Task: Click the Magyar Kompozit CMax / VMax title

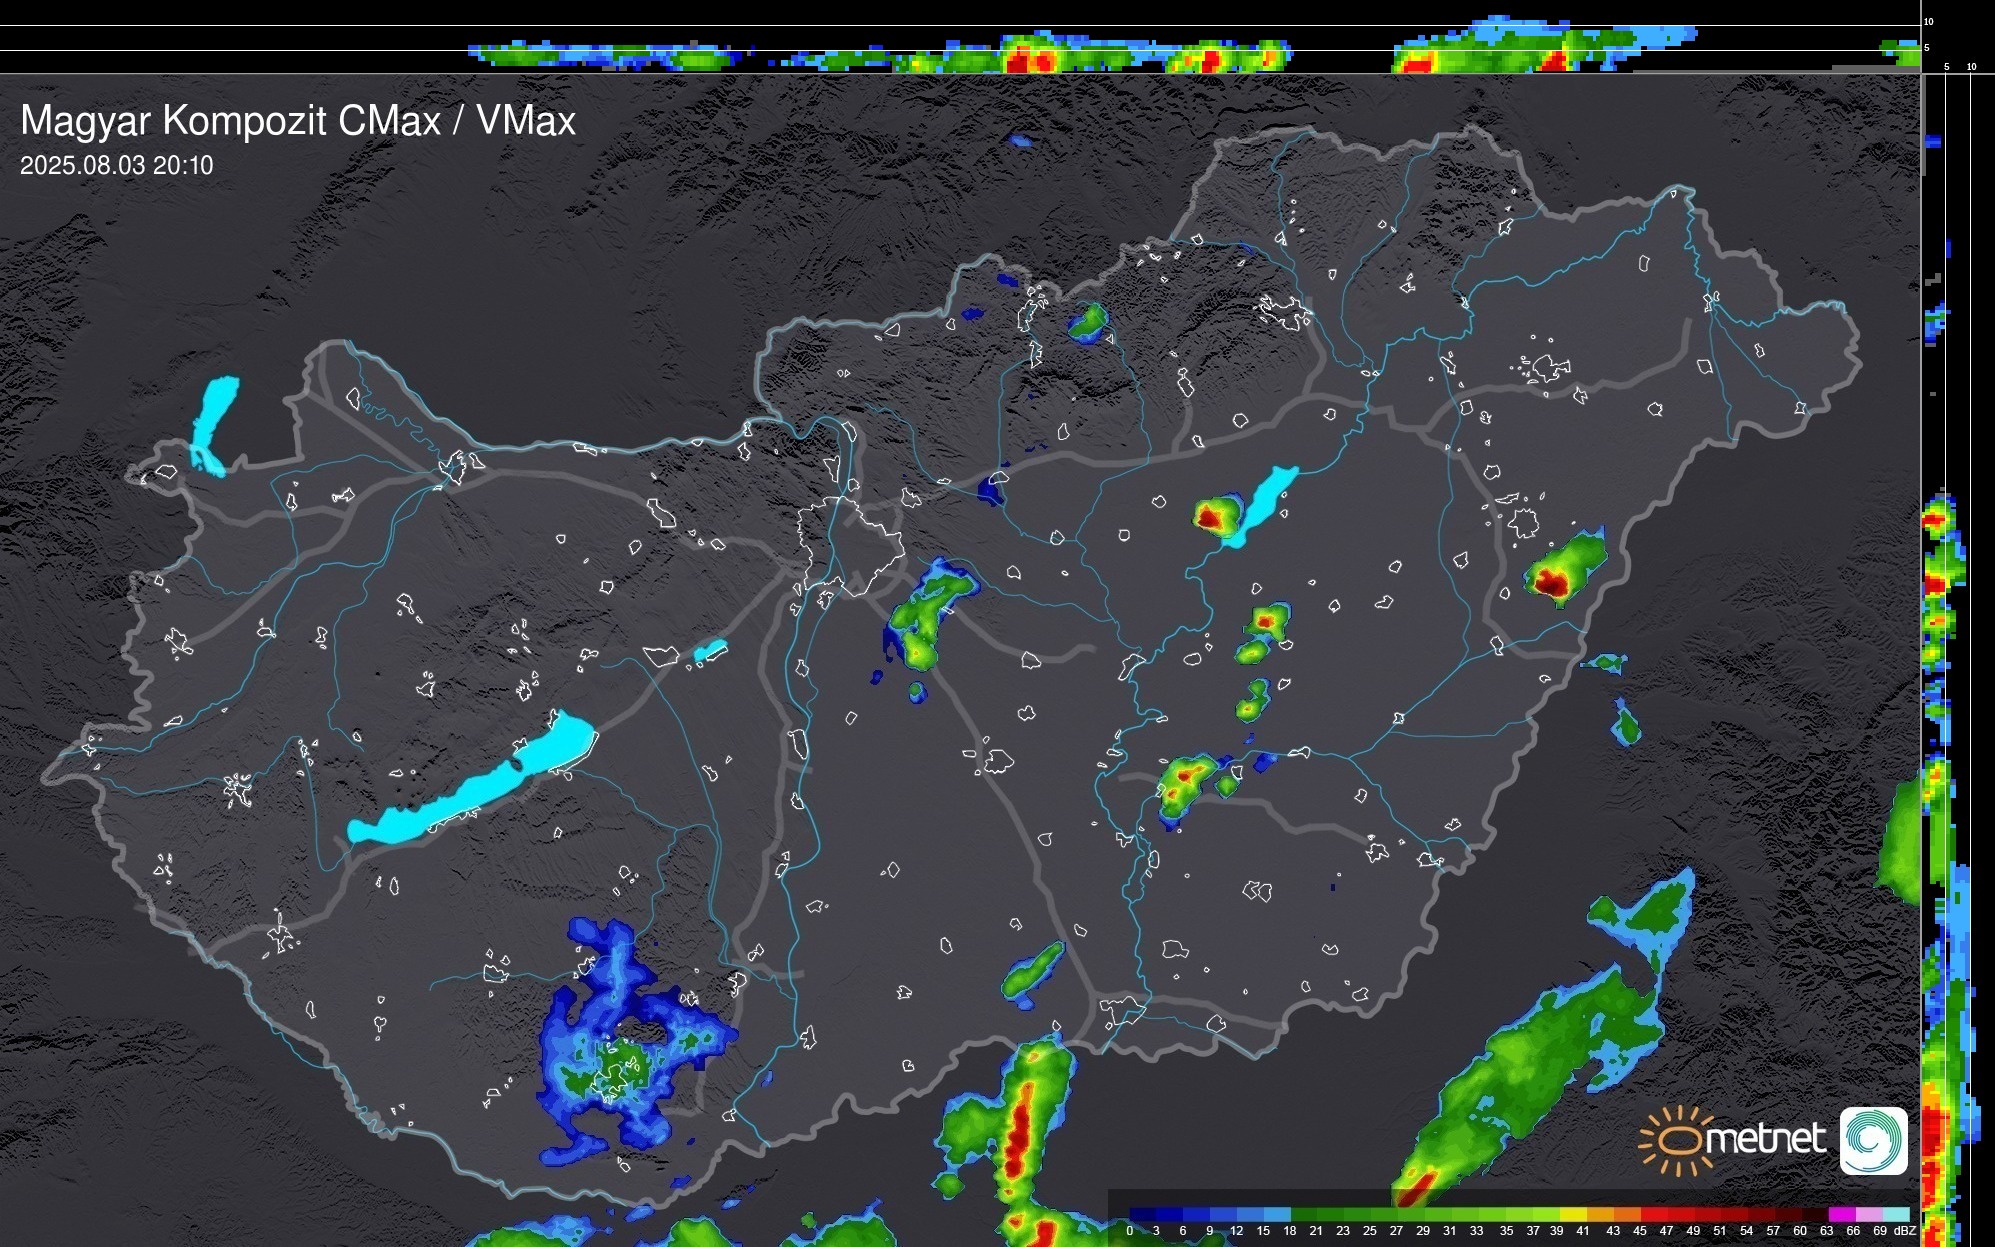Action: pyautogui.click(x=298, y=121)
